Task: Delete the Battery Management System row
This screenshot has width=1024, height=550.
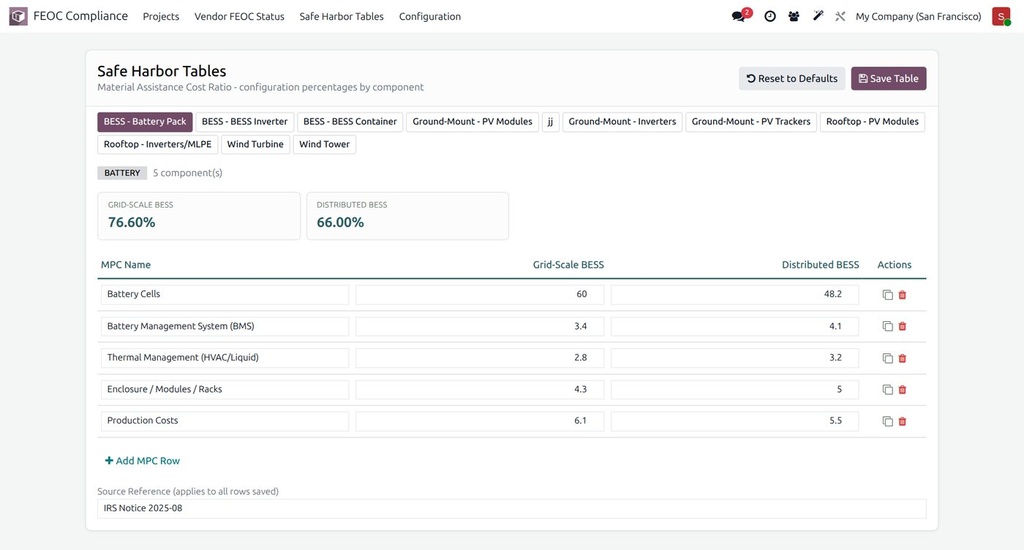Action: [903, 326]
